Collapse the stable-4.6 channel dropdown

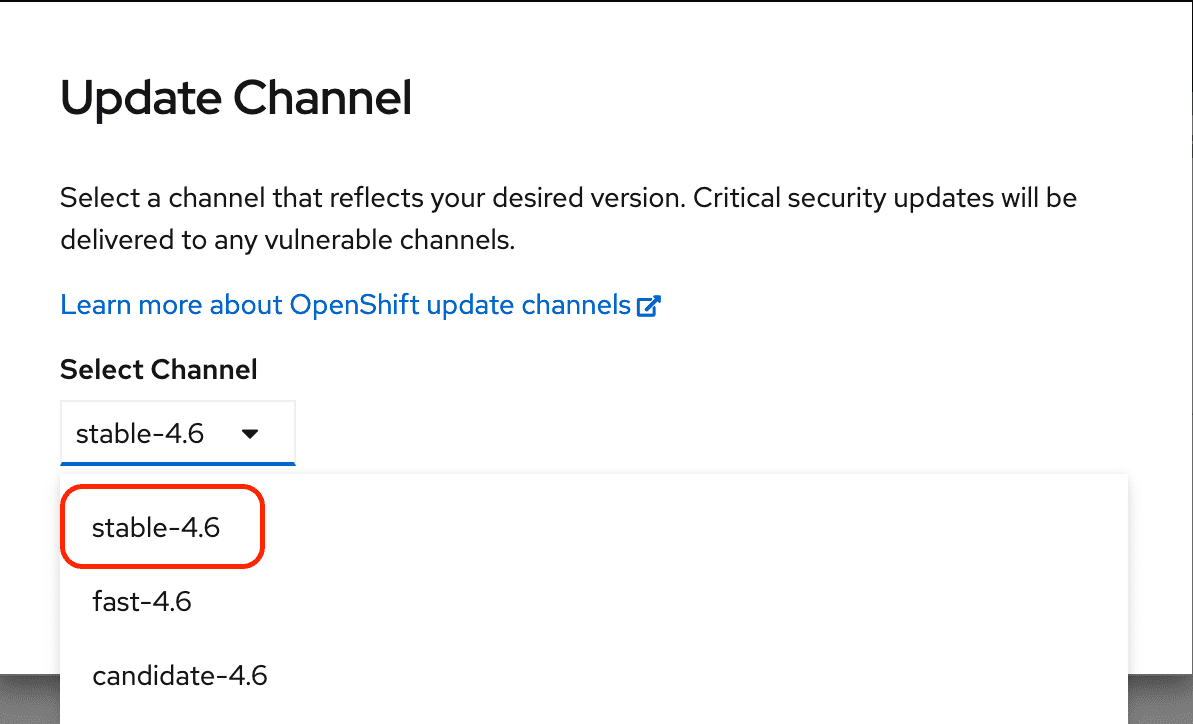pos(177,433)
